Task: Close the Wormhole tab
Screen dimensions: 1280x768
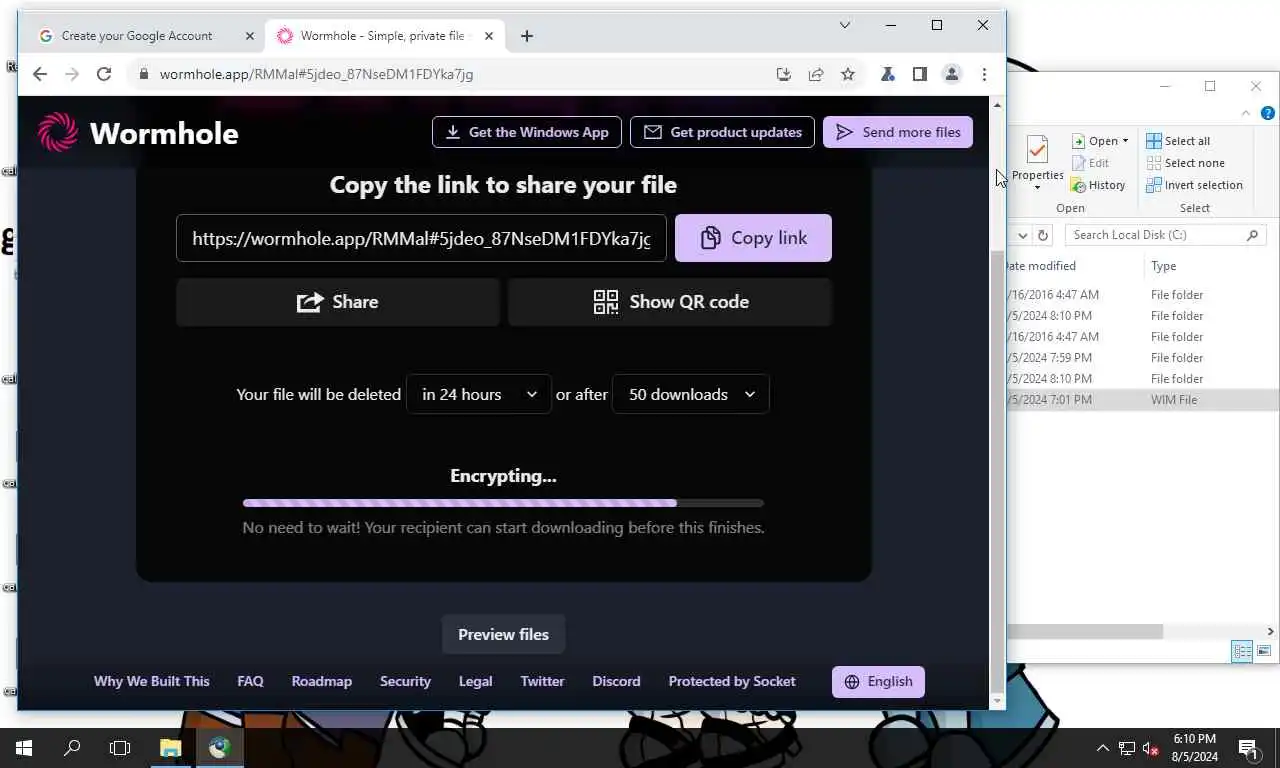Action: [x=488, y=36]
